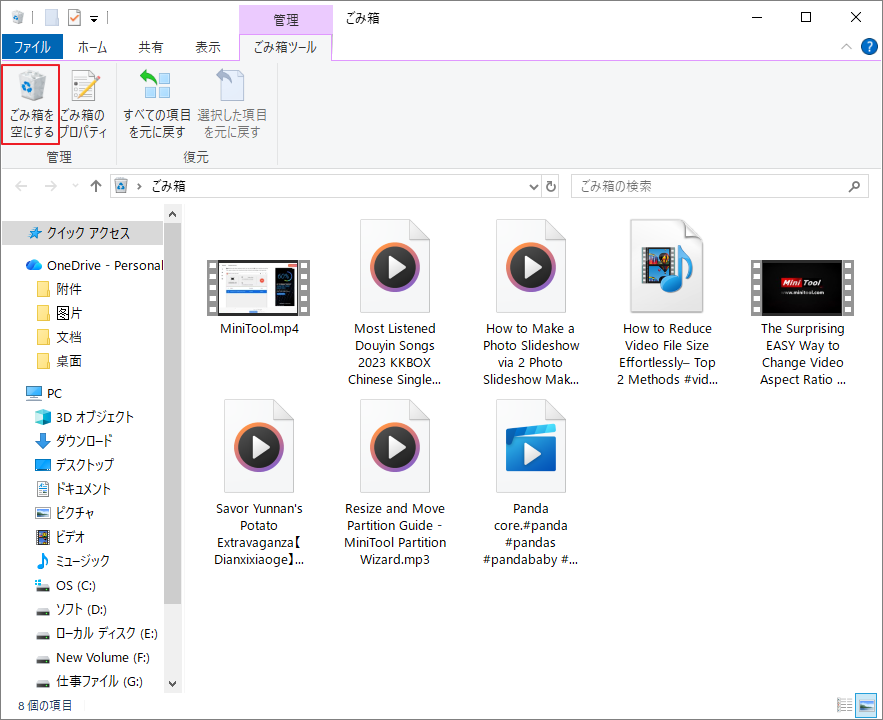Open the ファイル menu tab
The height and width of the screenshot is (720, 883).
[x=32, y=47]
